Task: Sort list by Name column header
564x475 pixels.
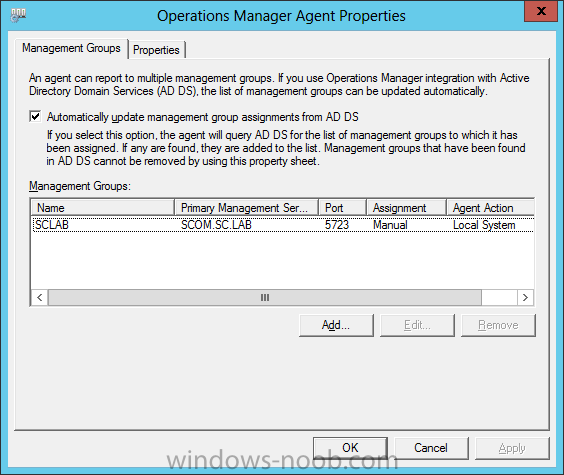Action: (103, 208)
